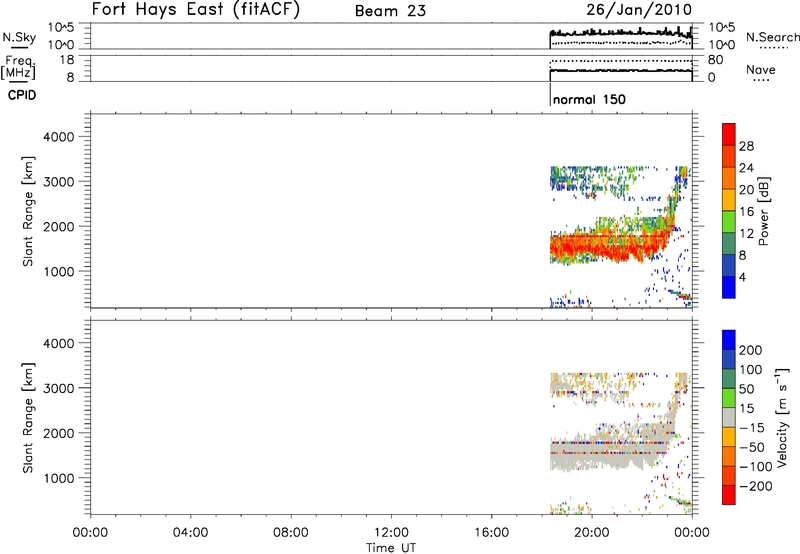Click the '200' tick on the velocity scale
This screenshot has width=800, height=554.
(750, 350)
